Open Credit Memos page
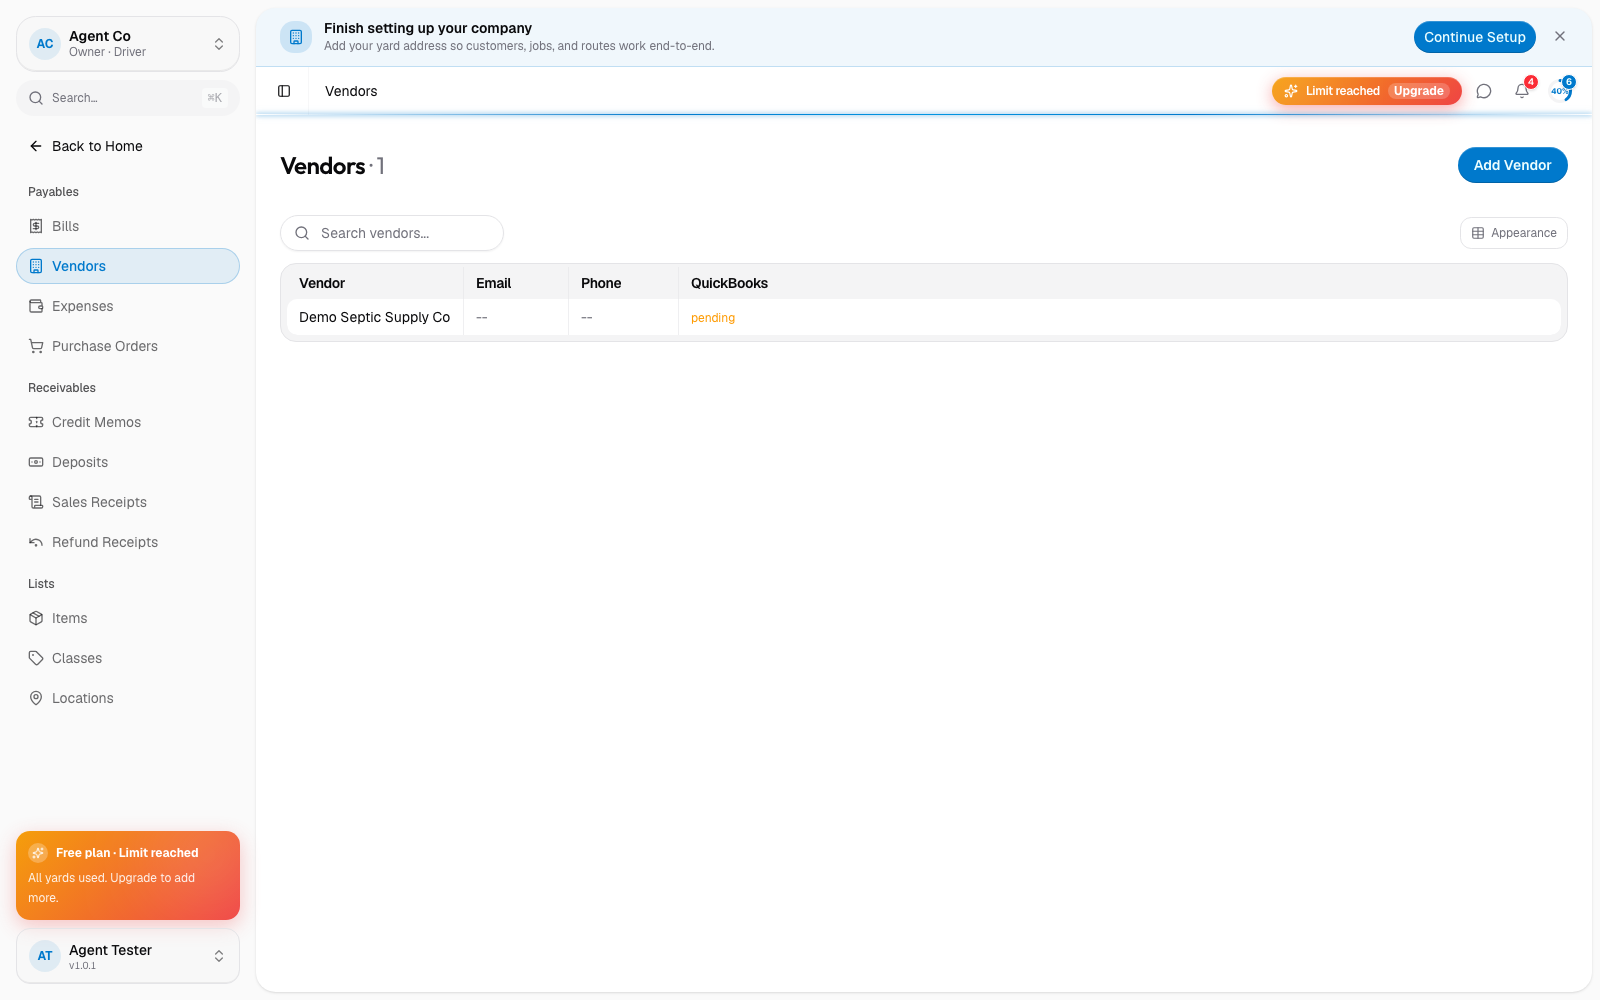Screen dimensions: 1600x1000 [128, 422]
